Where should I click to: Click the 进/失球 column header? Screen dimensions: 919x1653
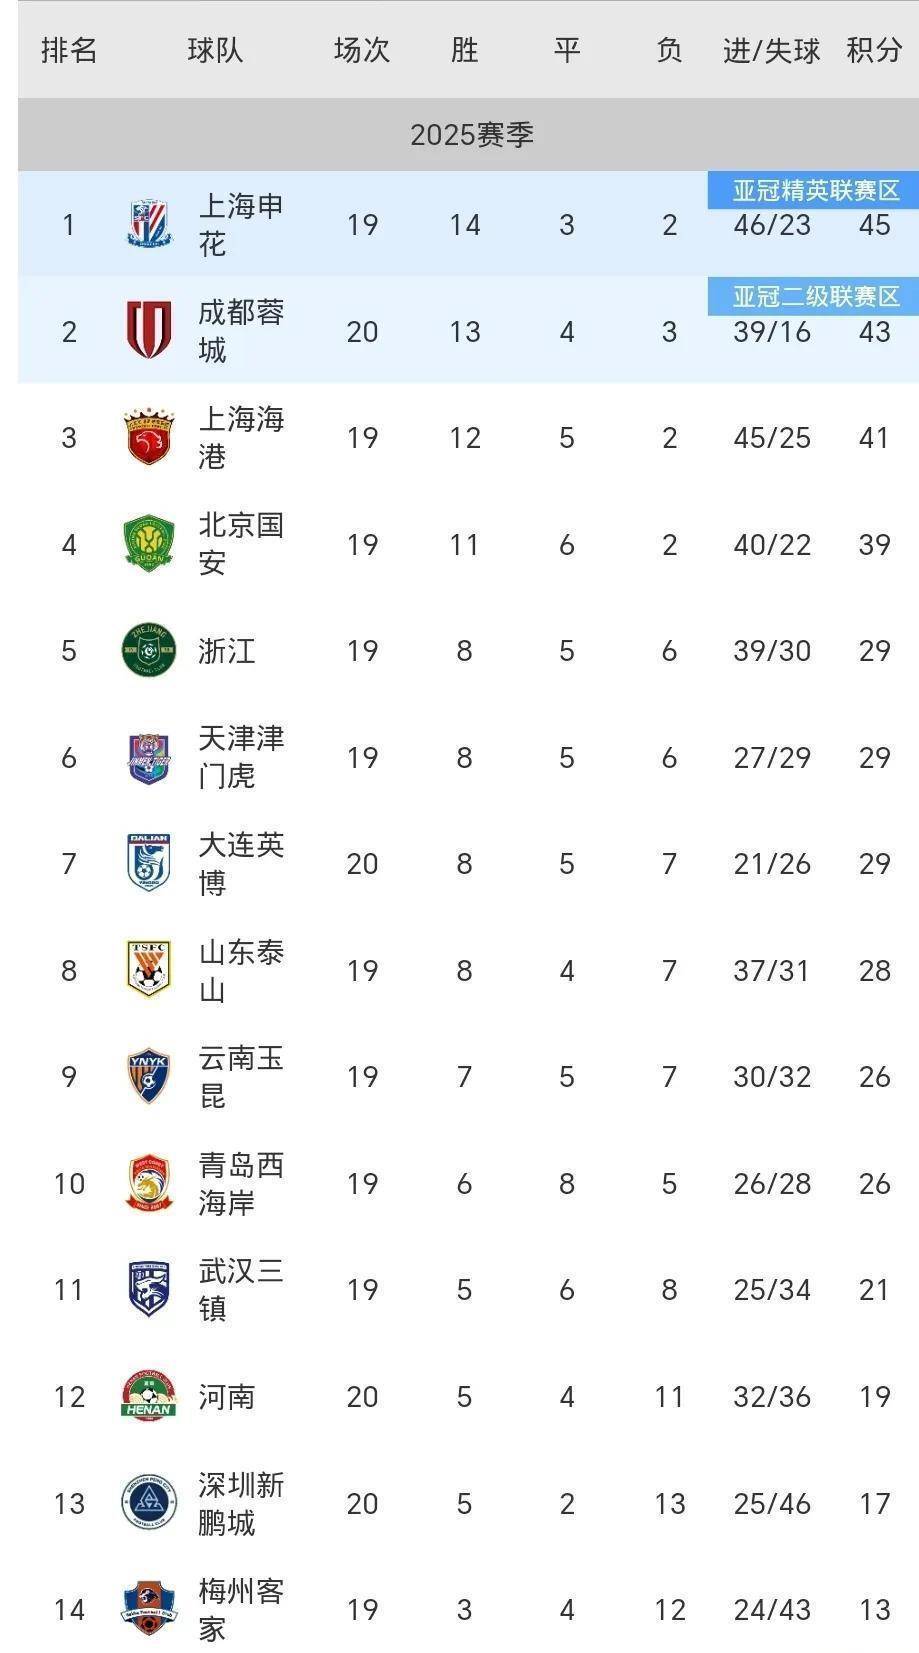[x=771, y=50]
